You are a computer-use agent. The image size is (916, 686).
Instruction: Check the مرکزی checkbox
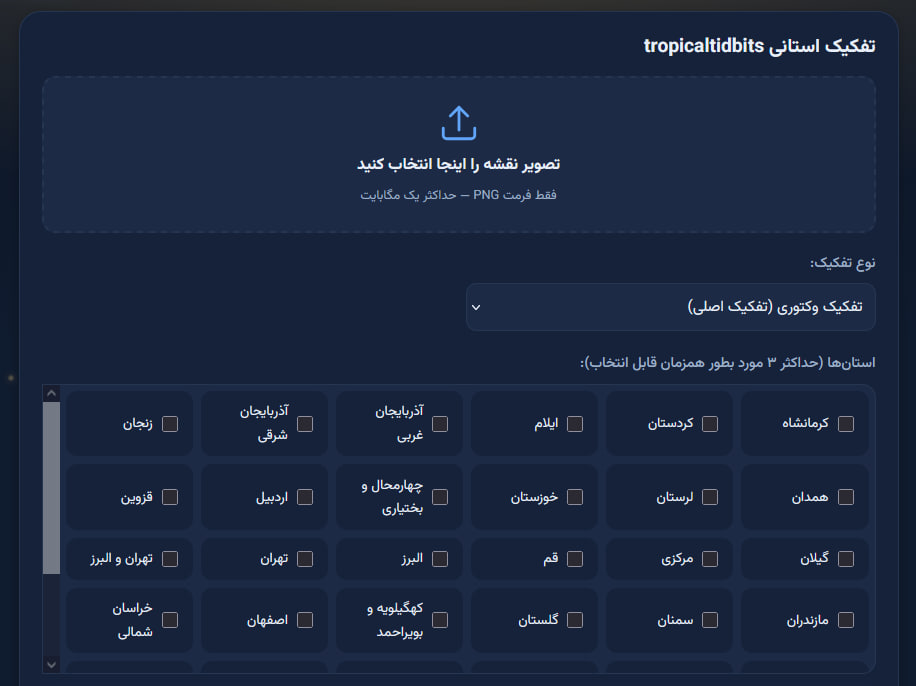coord(710,559)
